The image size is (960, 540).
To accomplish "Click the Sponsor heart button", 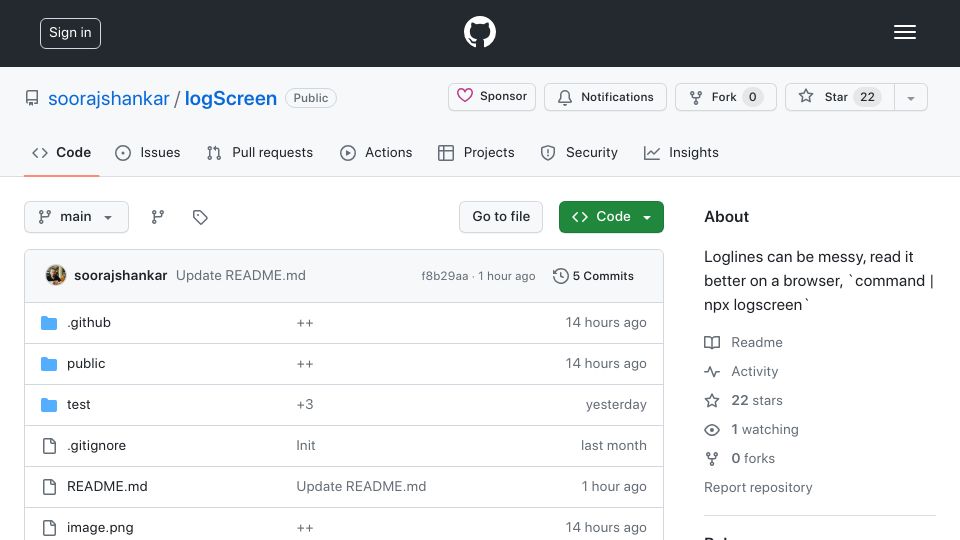I will [492, 97].
